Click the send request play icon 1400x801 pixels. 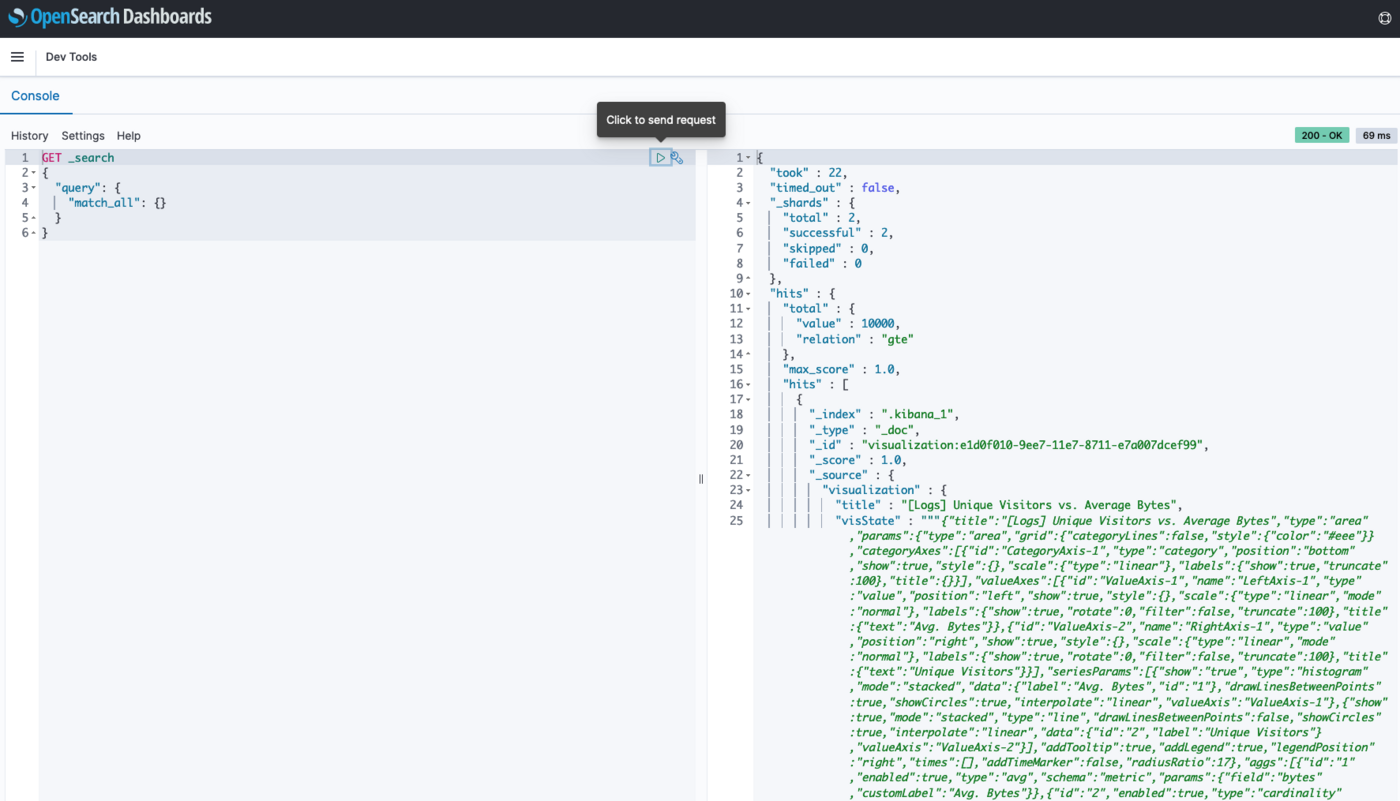(x=660, y=157)
